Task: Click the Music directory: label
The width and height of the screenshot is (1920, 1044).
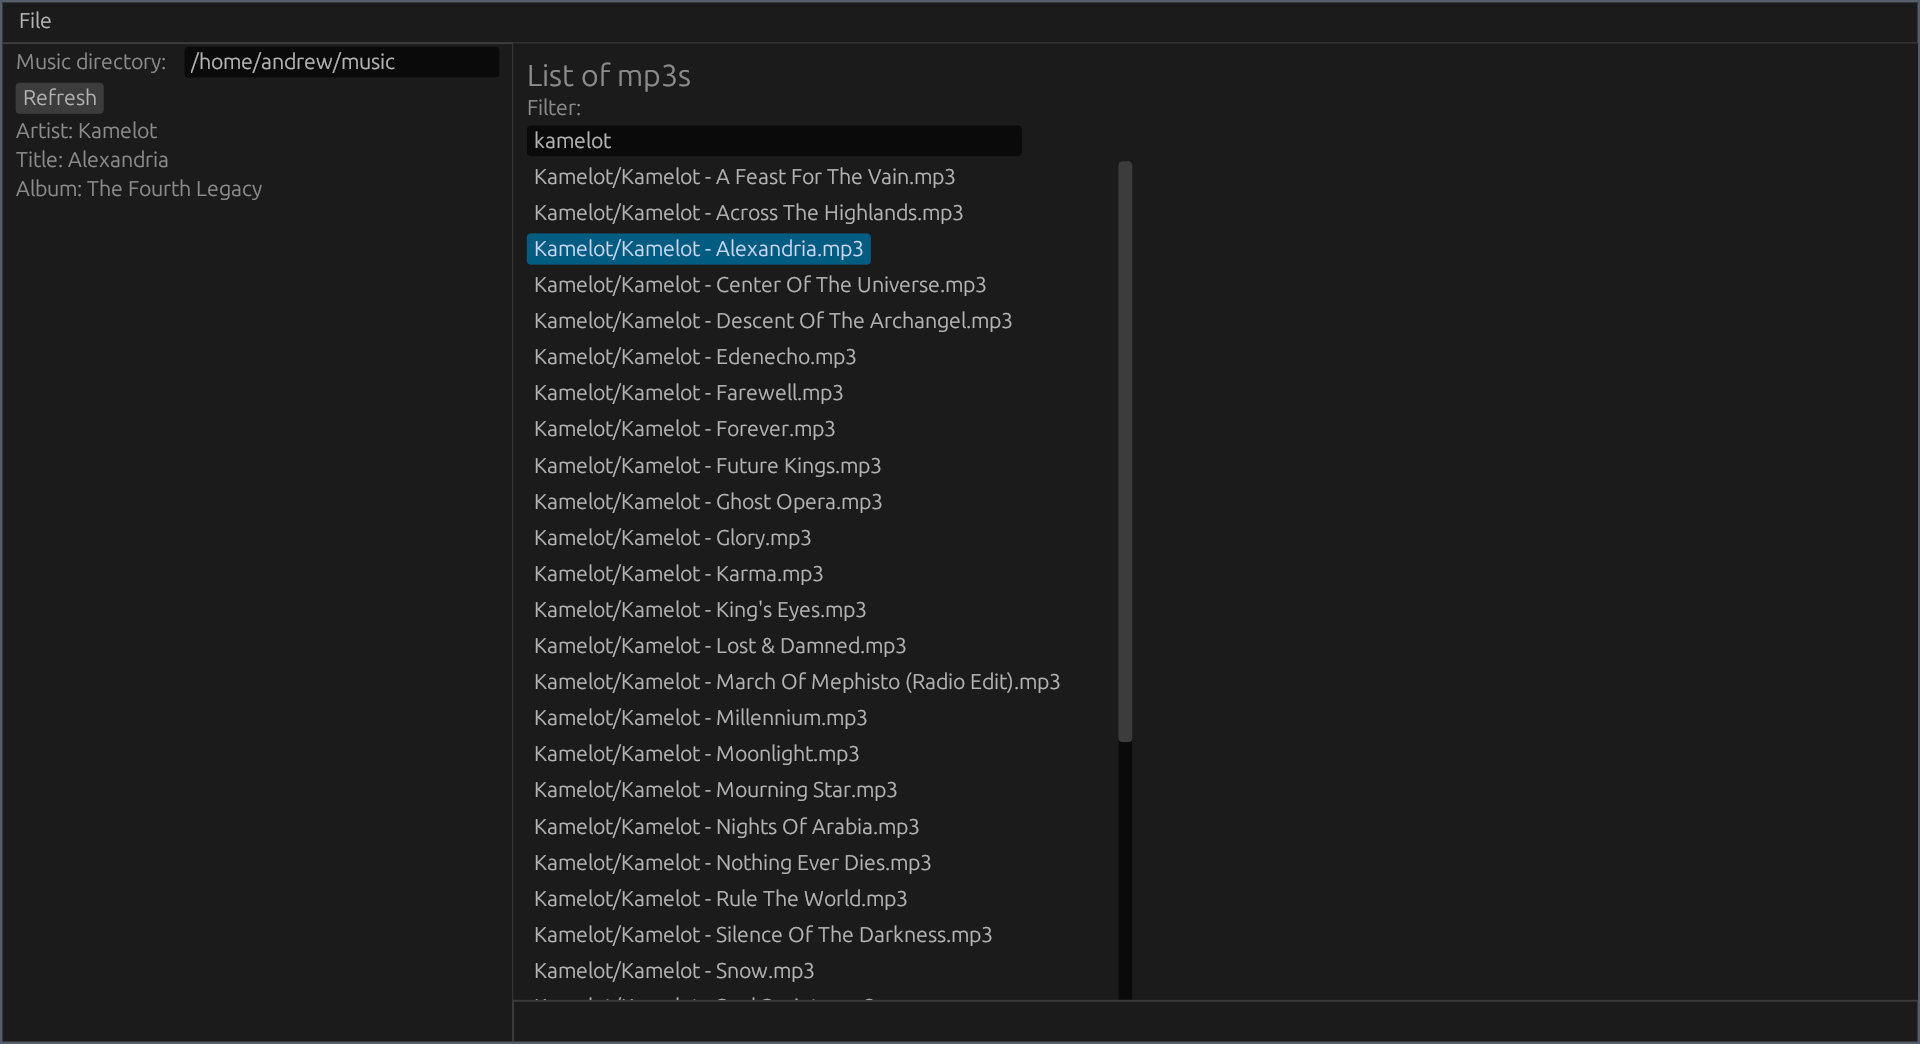Action: (91, 62)
